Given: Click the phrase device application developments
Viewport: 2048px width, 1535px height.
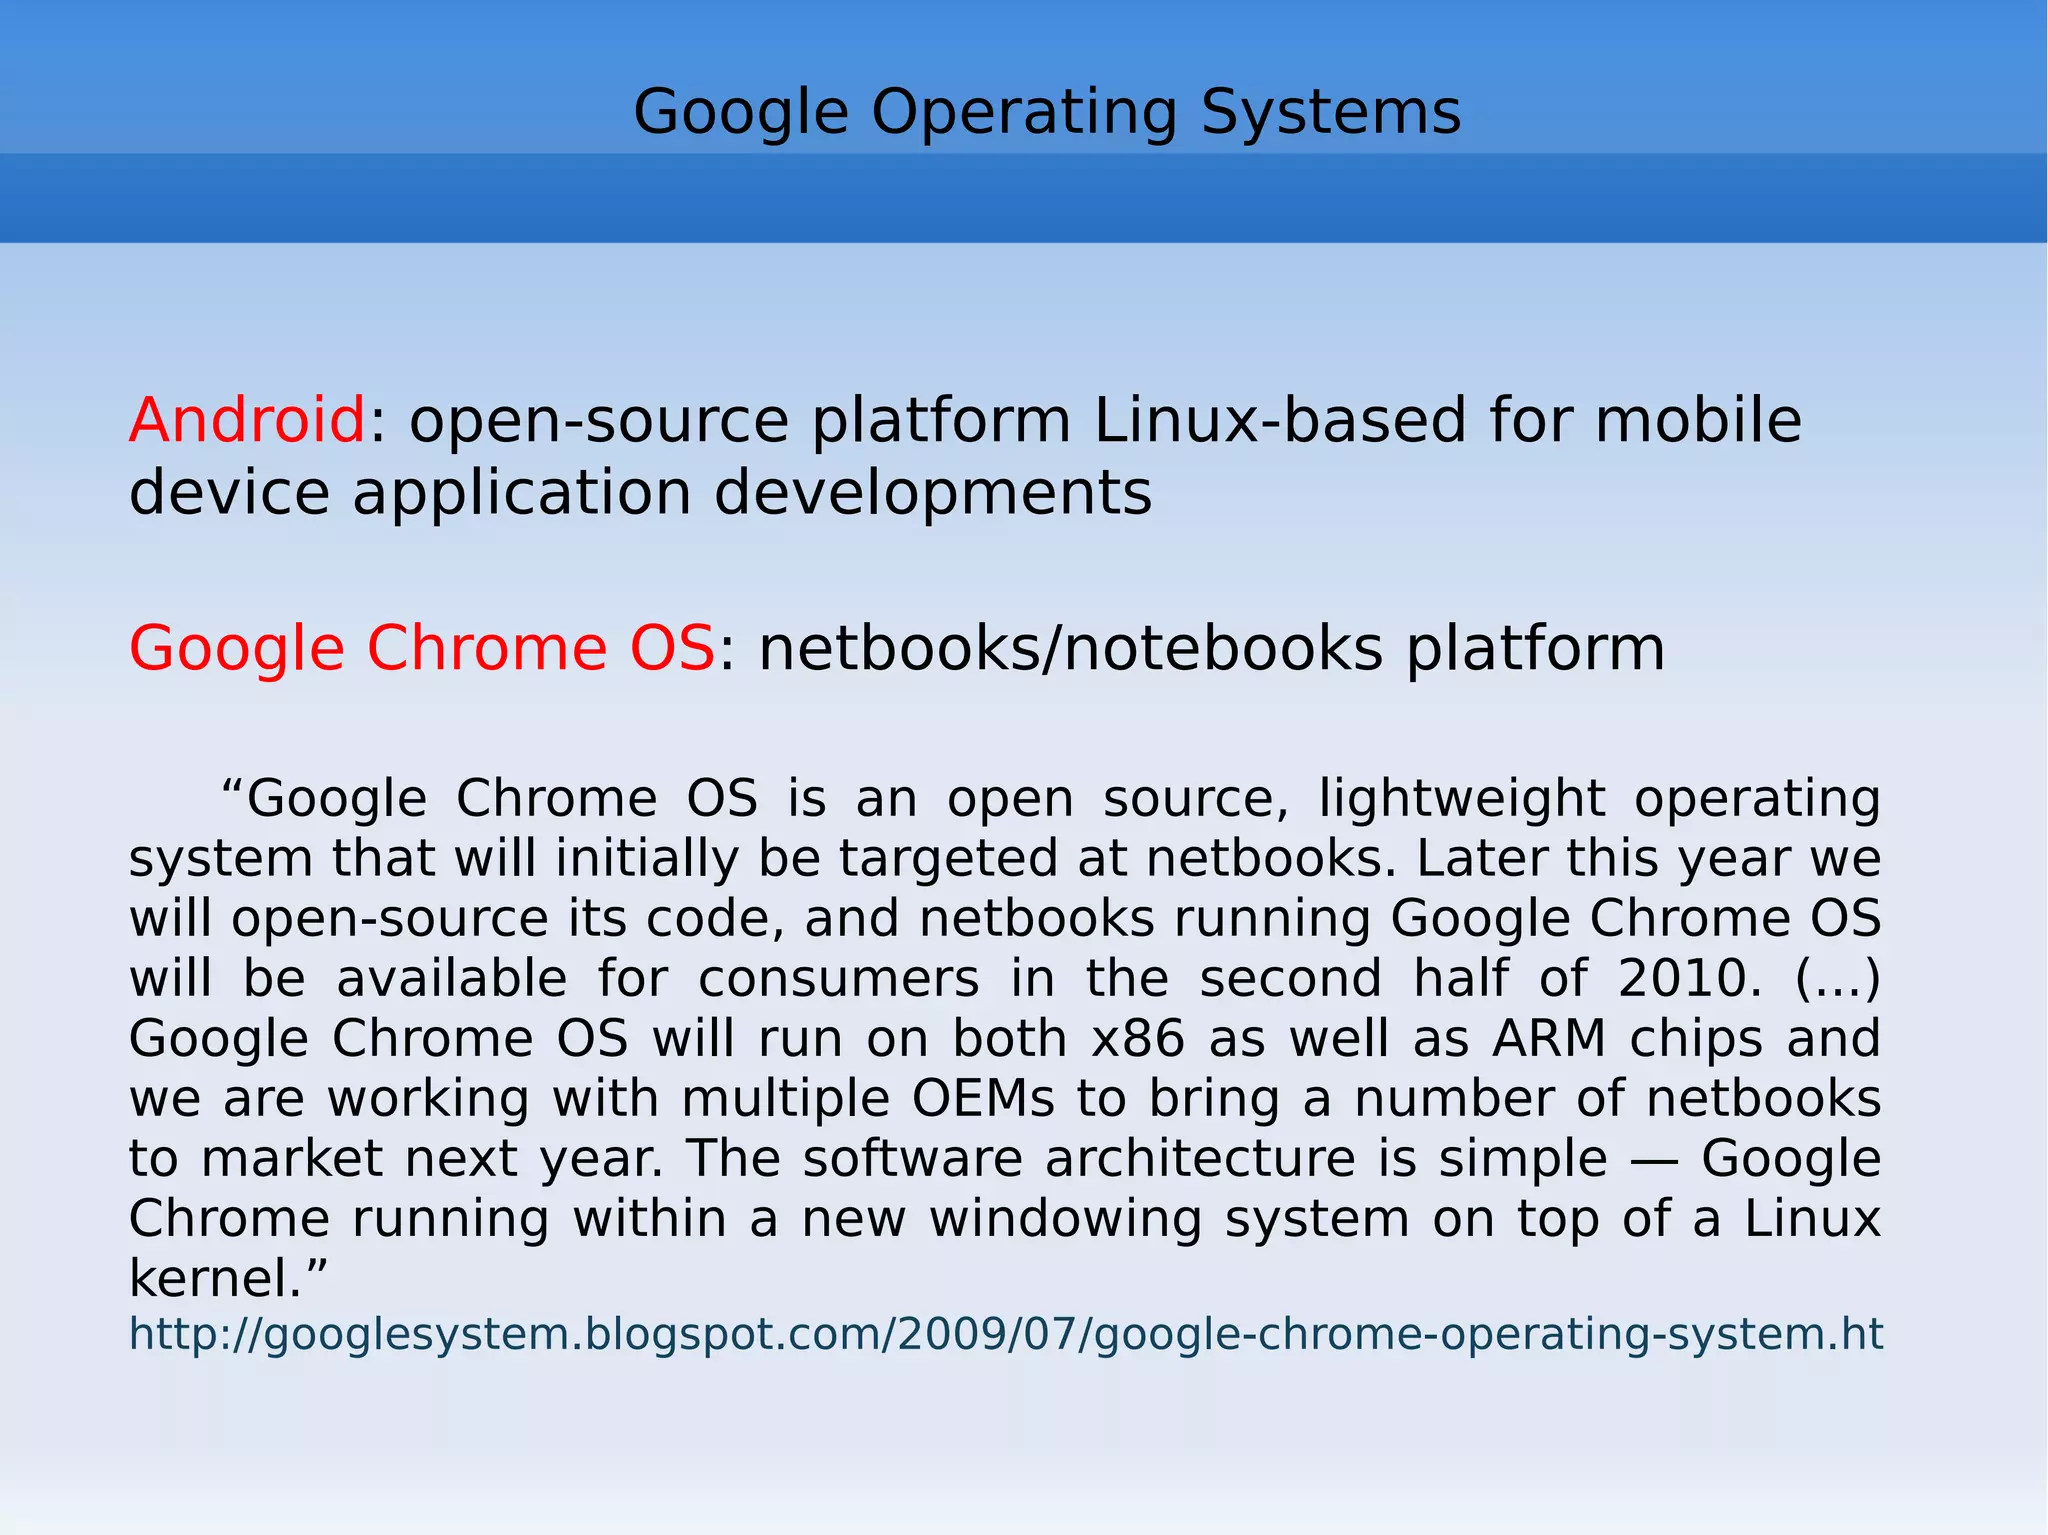Looking at the screenshot, I should (x=640, y=493).
